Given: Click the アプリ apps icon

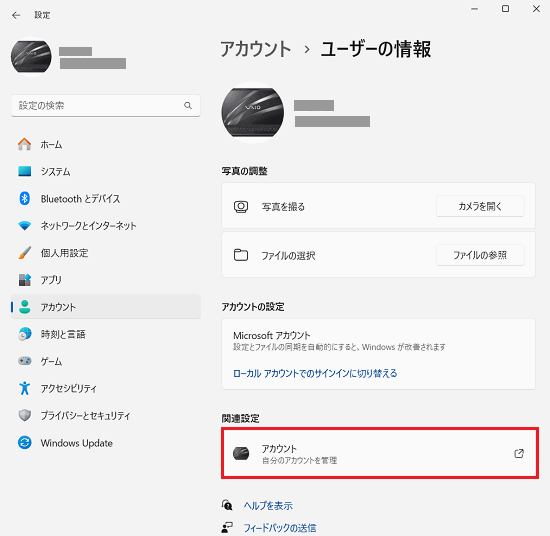Looking at the screenshot, I should (25, 280).
